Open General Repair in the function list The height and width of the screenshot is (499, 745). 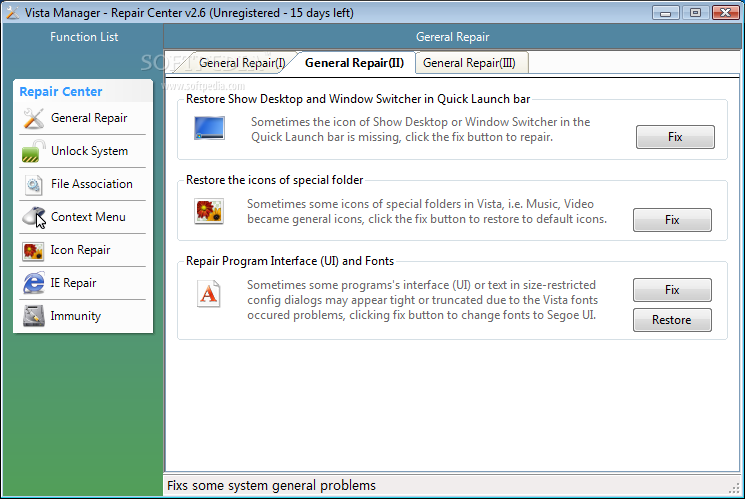[x=83, y=118]
